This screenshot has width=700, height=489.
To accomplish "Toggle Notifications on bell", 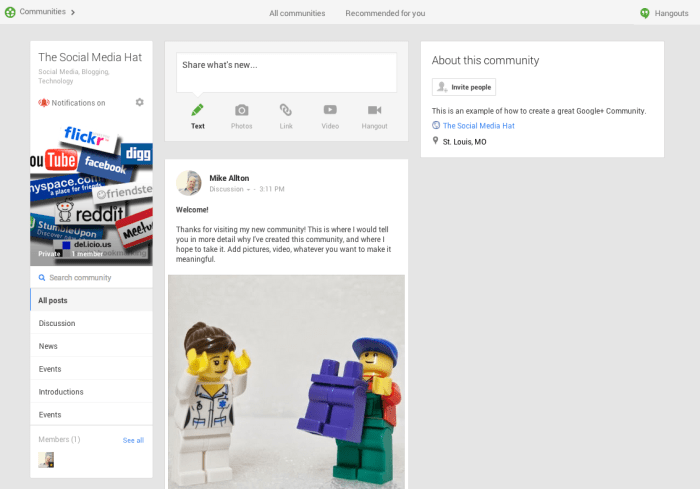I will tap(44, 103).
